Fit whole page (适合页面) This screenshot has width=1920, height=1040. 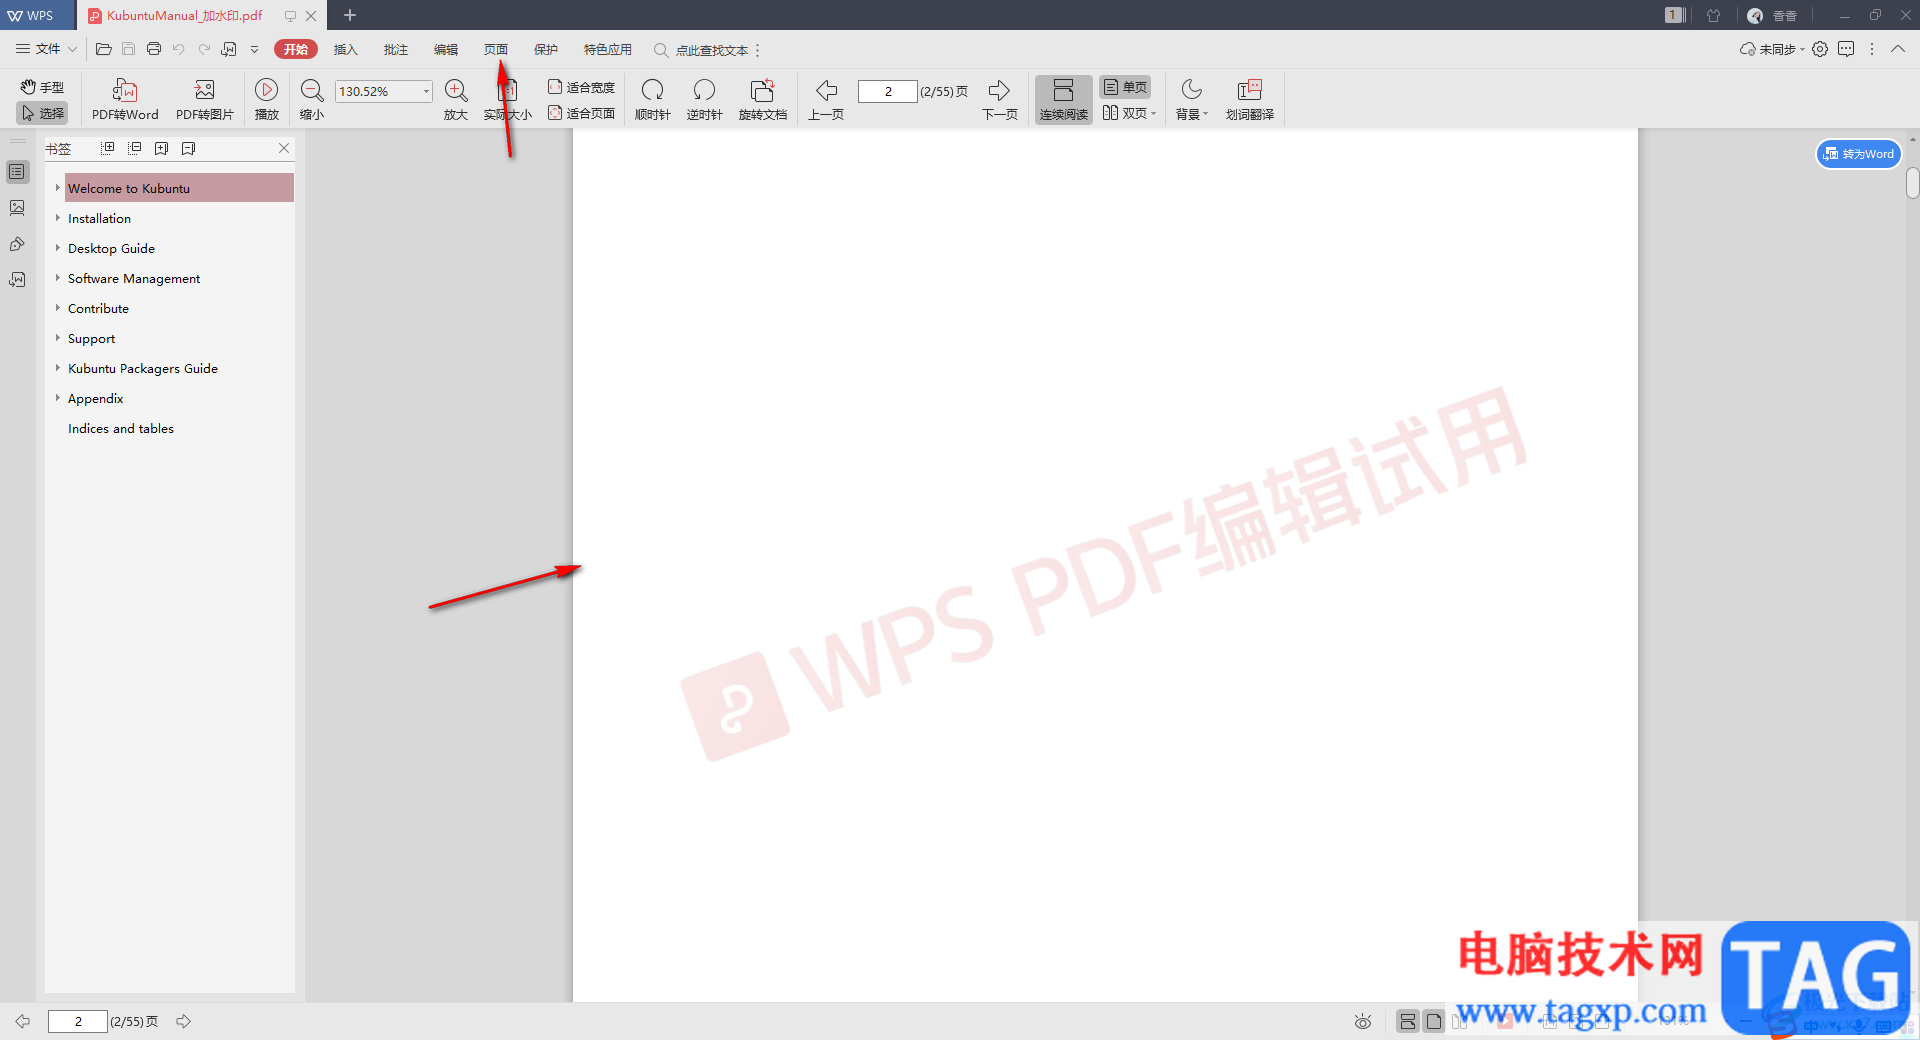point(581,113)
